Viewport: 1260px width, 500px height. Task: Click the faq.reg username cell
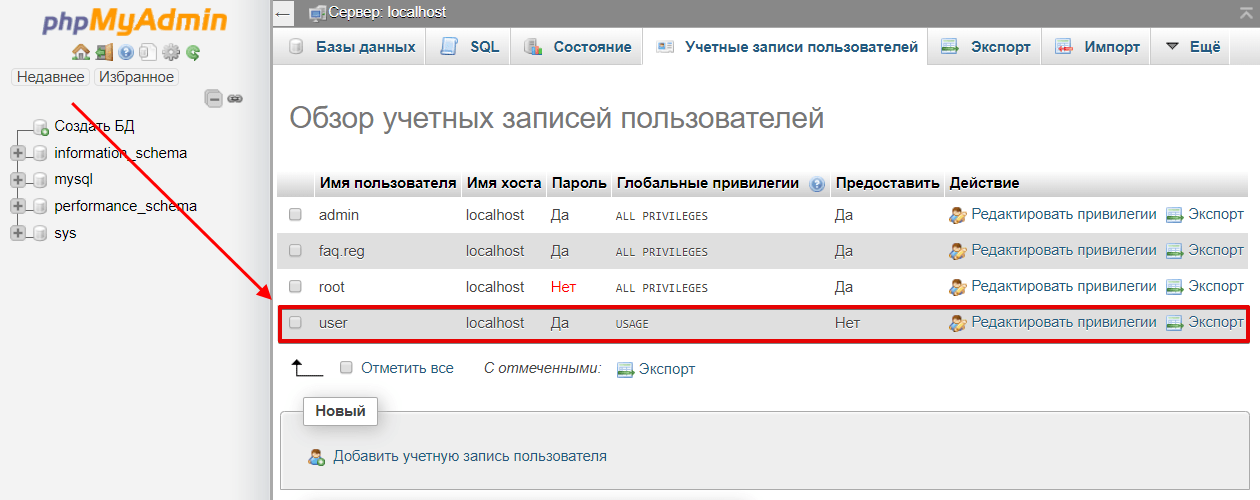pos(341,250)
